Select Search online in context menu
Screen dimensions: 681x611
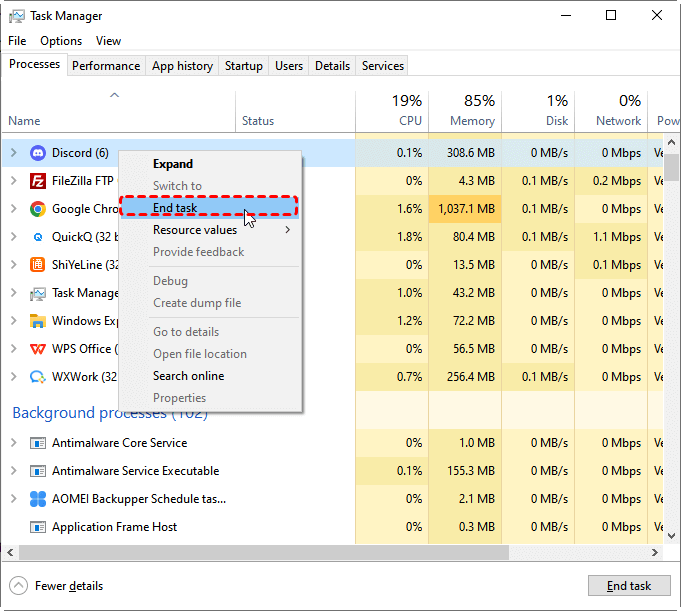188,376
